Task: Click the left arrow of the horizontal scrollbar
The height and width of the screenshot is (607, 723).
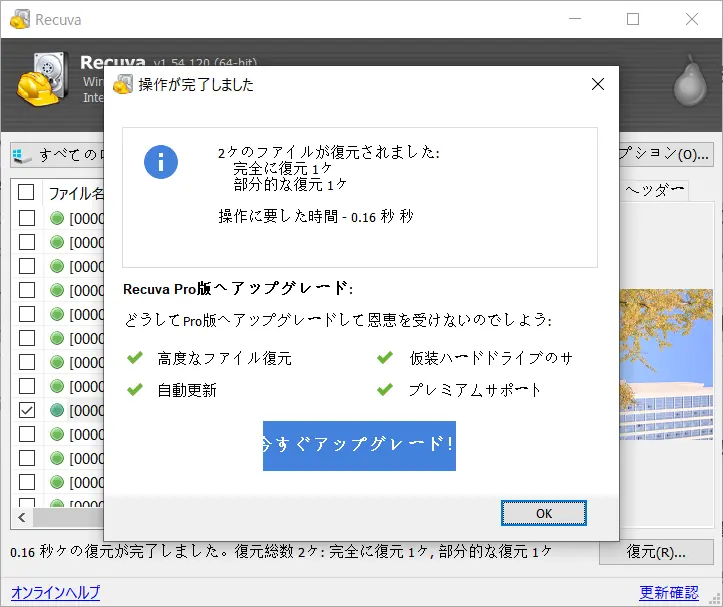Action: tap(22, 517)
